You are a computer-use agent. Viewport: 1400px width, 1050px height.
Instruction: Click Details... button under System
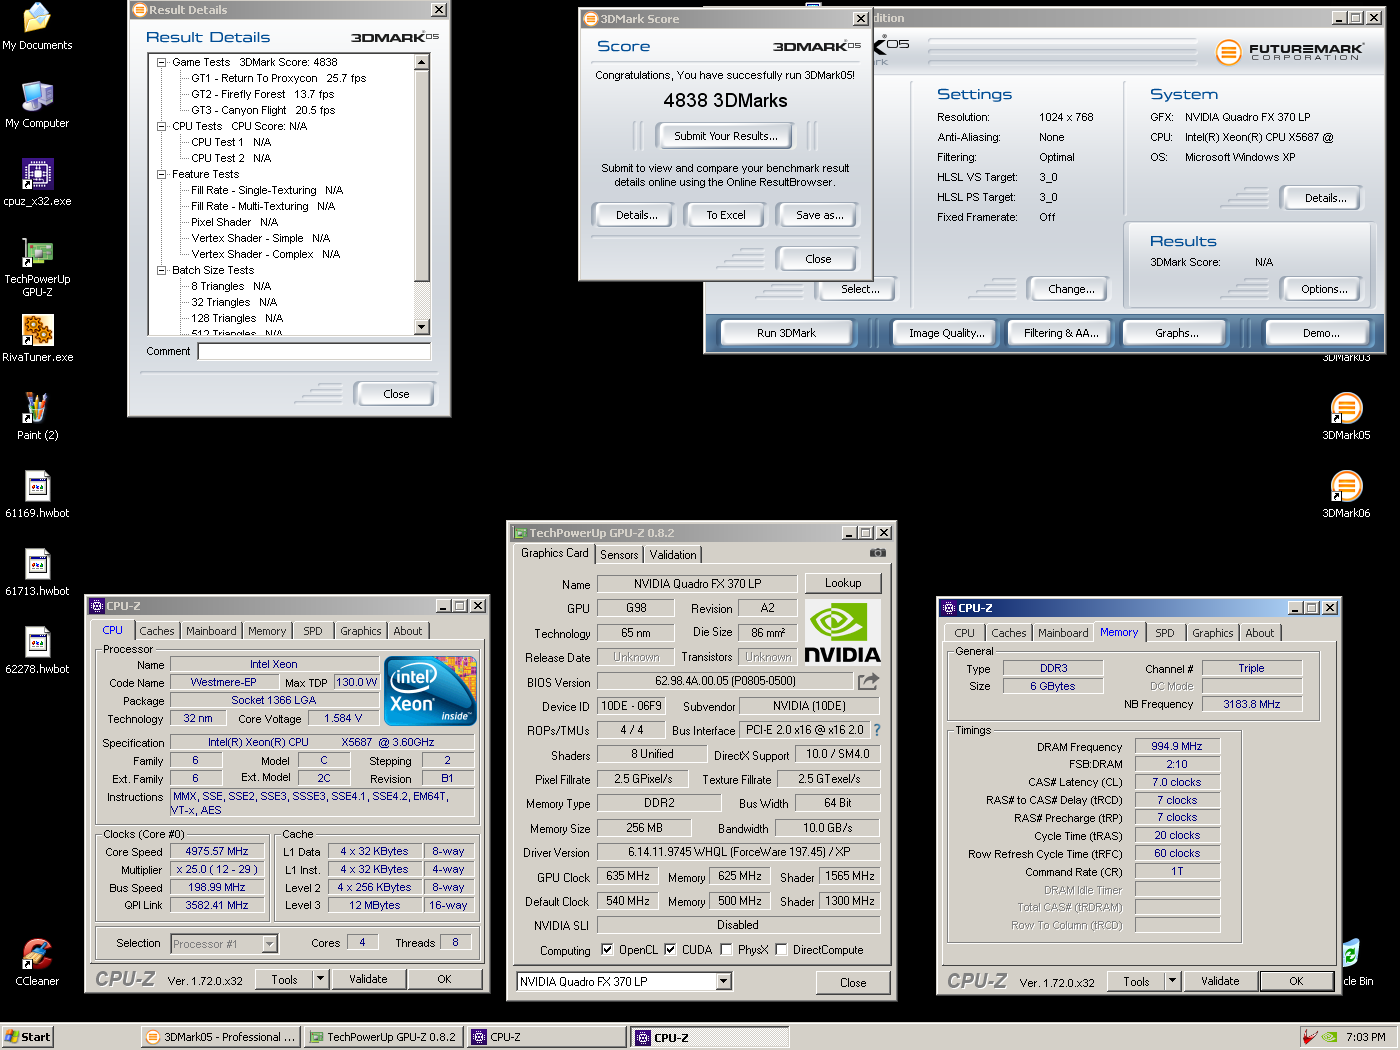pos(1324,198)
